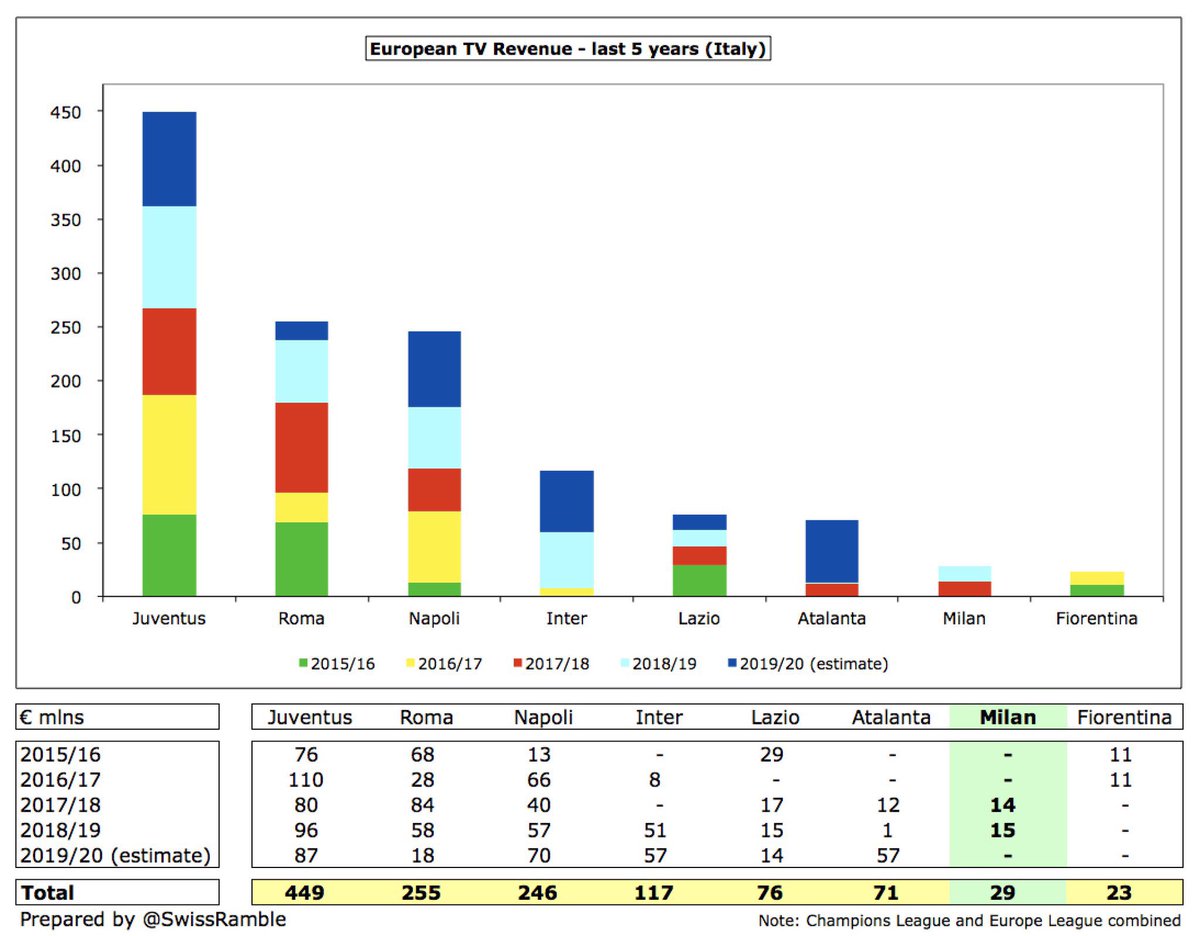
Task: Click Atalanta's dark blue 2019/20 bar segment
Action: point(831,551)
